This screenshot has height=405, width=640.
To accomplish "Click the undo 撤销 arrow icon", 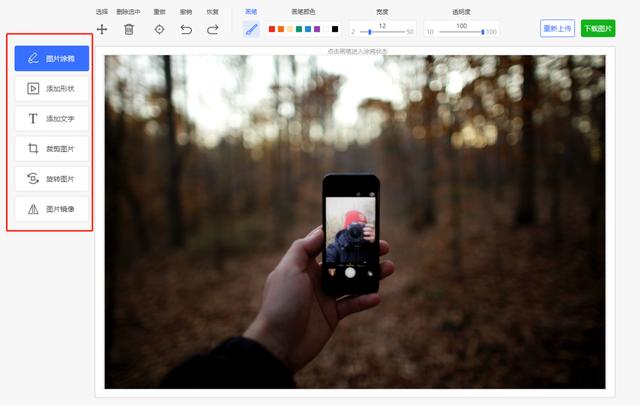I will pyautogui.click(x=186, y=29).
